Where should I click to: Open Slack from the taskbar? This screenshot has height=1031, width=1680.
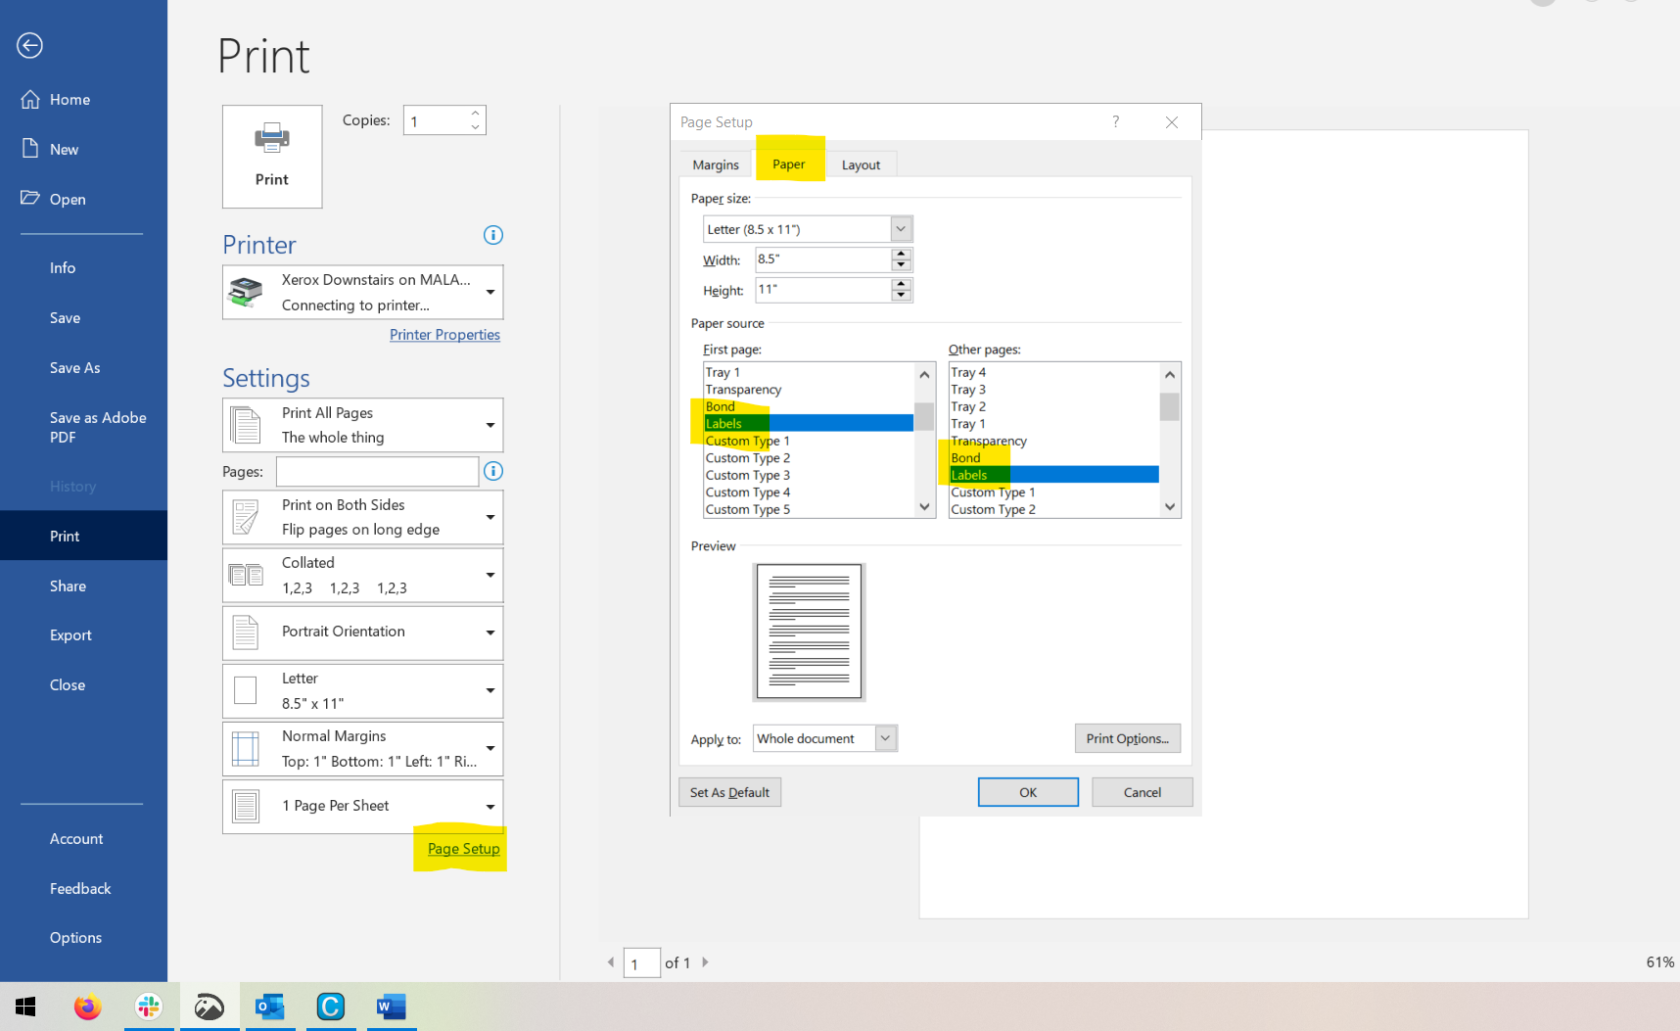148,1006
